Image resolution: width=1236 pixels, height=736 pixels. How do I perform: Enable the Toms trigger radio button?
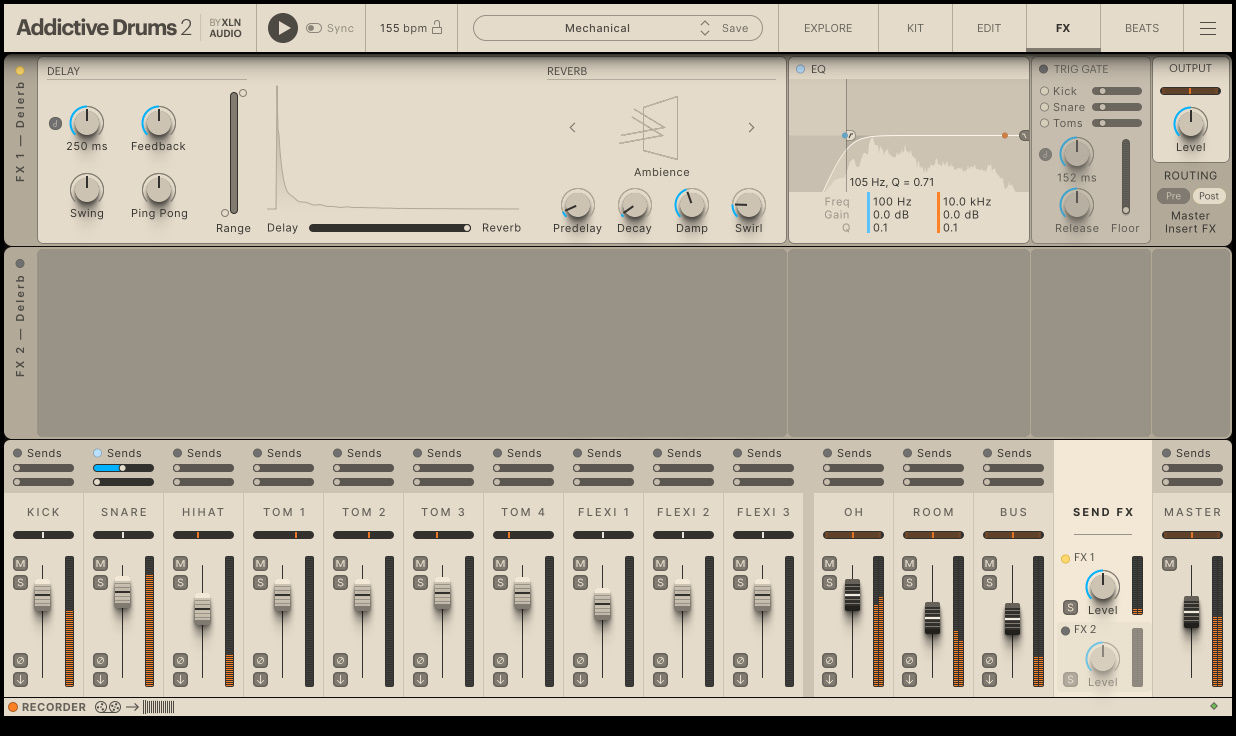[1045, 123]
